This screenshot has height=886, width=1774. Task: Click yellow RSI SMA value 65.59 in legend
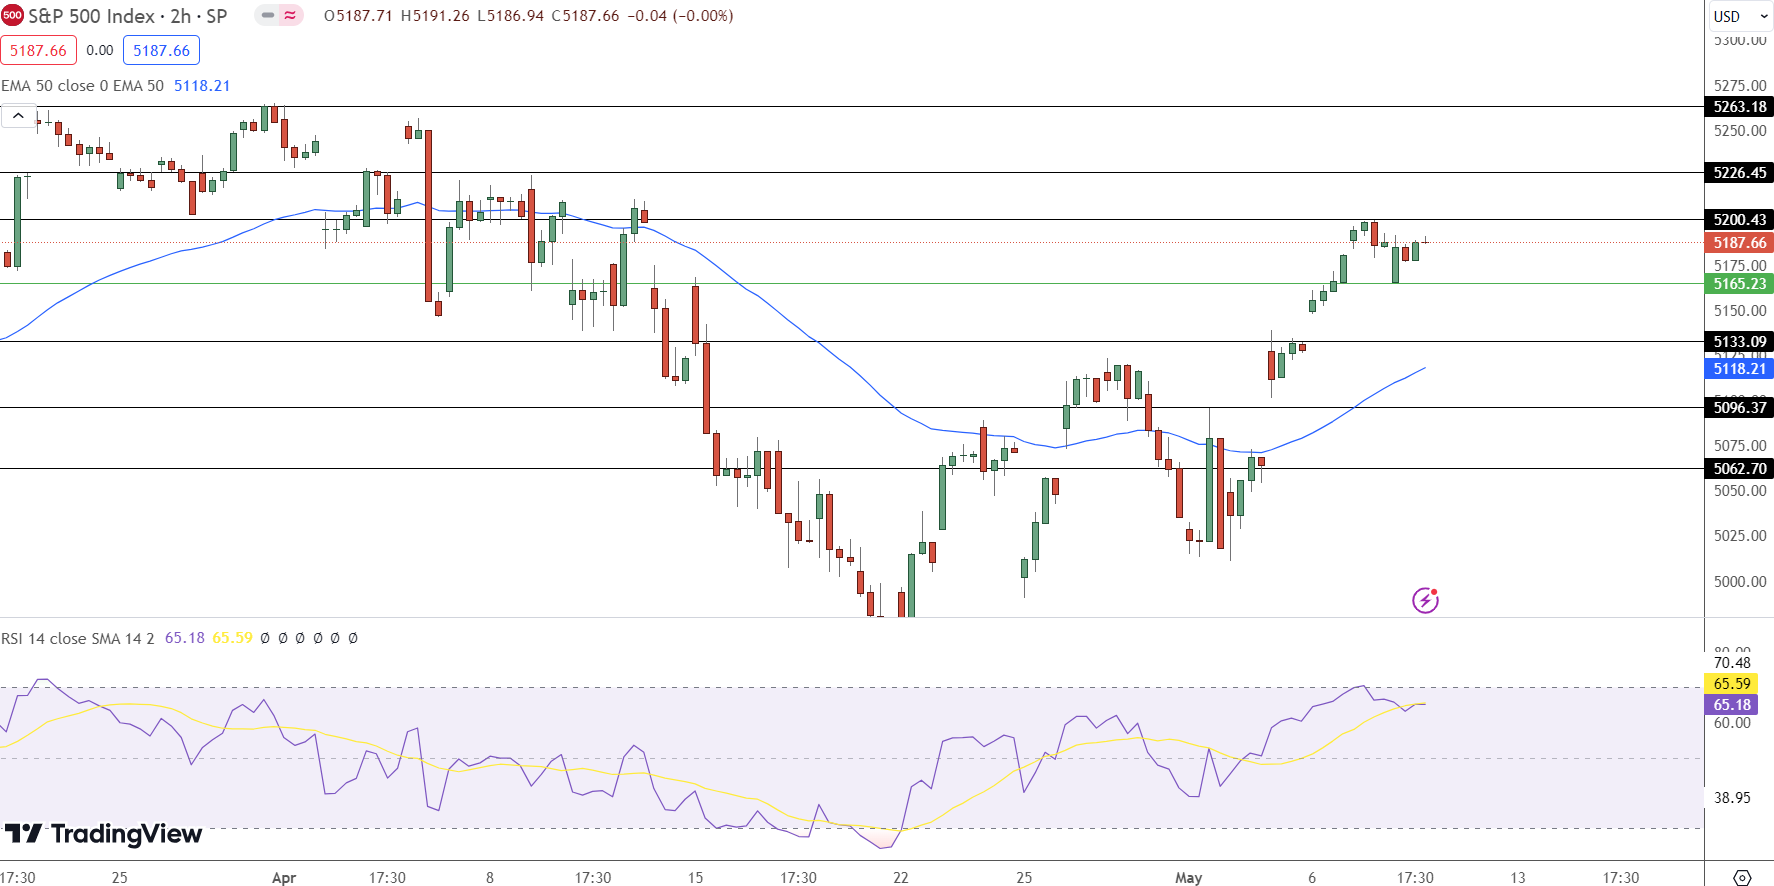(232, 638)
